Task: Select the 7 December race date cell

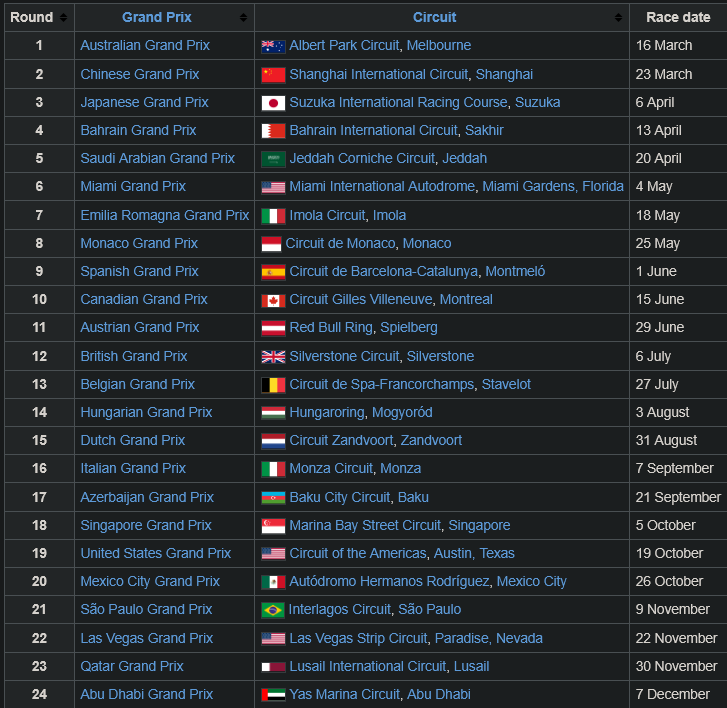Action: 678,695
